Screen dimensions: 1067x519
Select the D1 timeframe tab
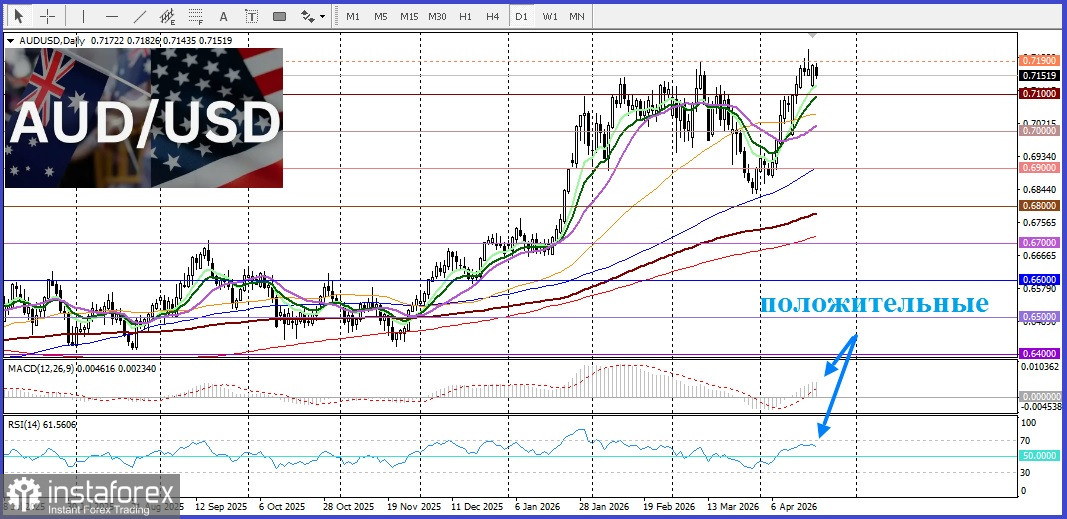(x=521, y=16)
